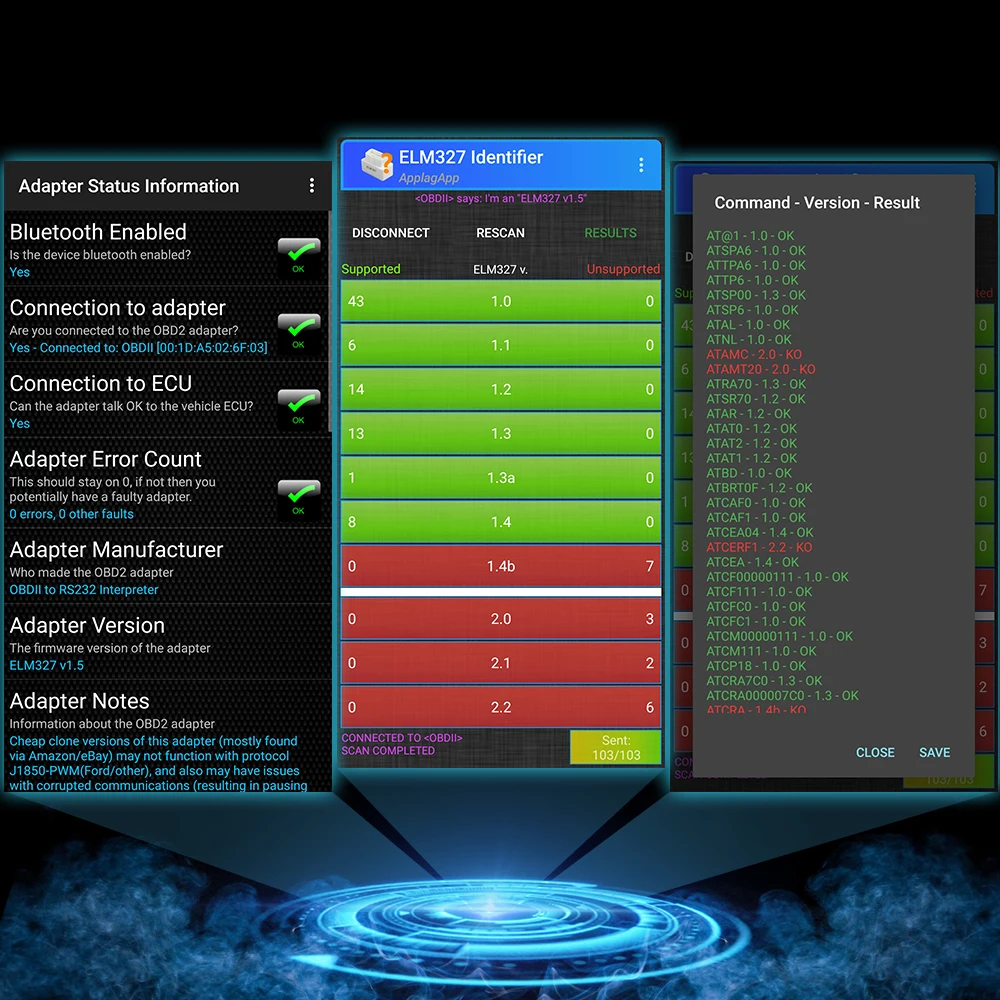This screenshot has width=1000, height=1000.
Task: Select the version 1.1 row
Action: pos(501,345)
